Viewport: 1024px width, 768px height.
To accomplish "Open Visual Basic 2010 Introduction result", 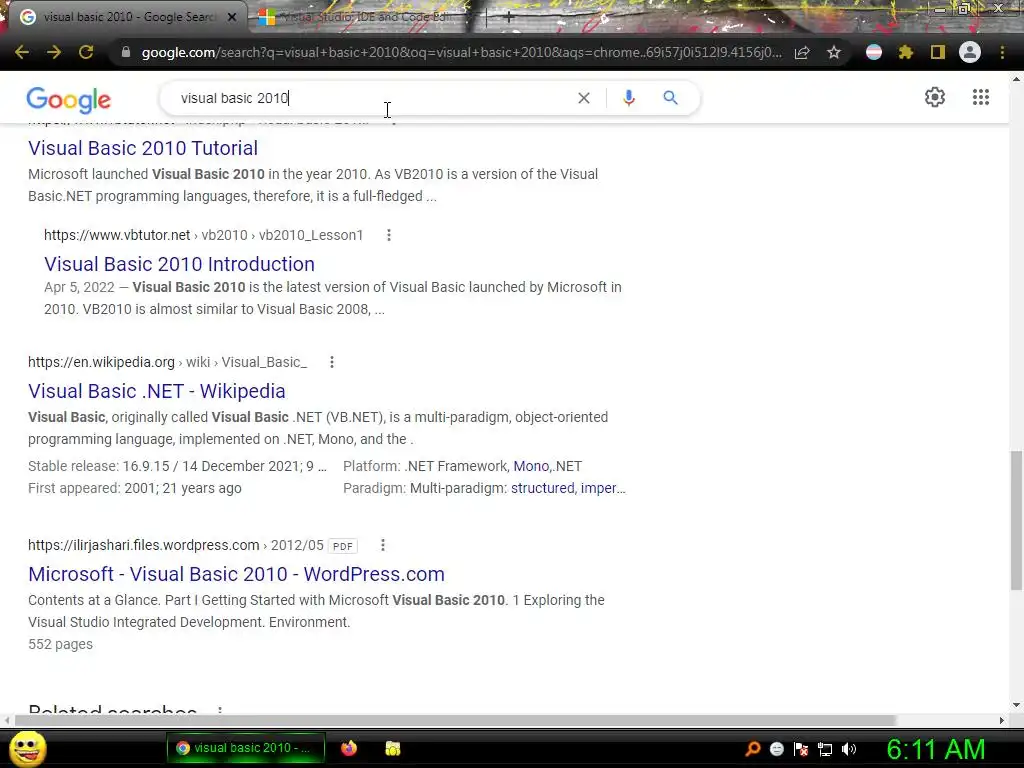I will [x=179, y=264].
